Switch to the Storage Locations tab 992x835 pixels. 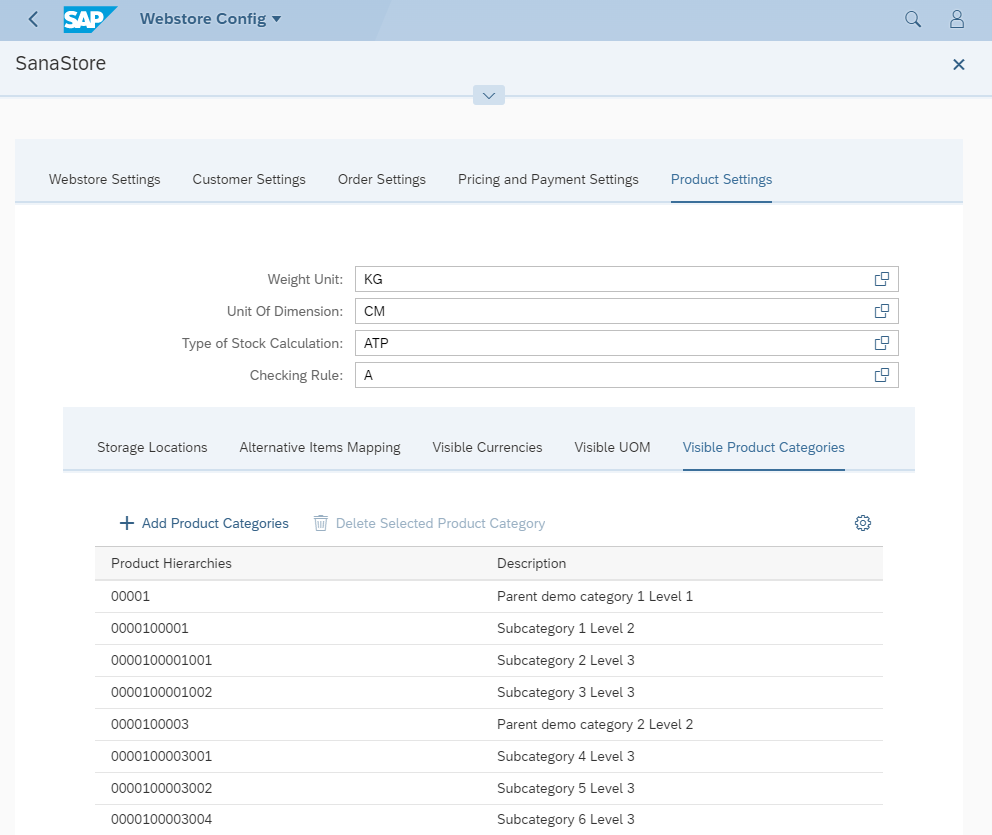(152, 447)
